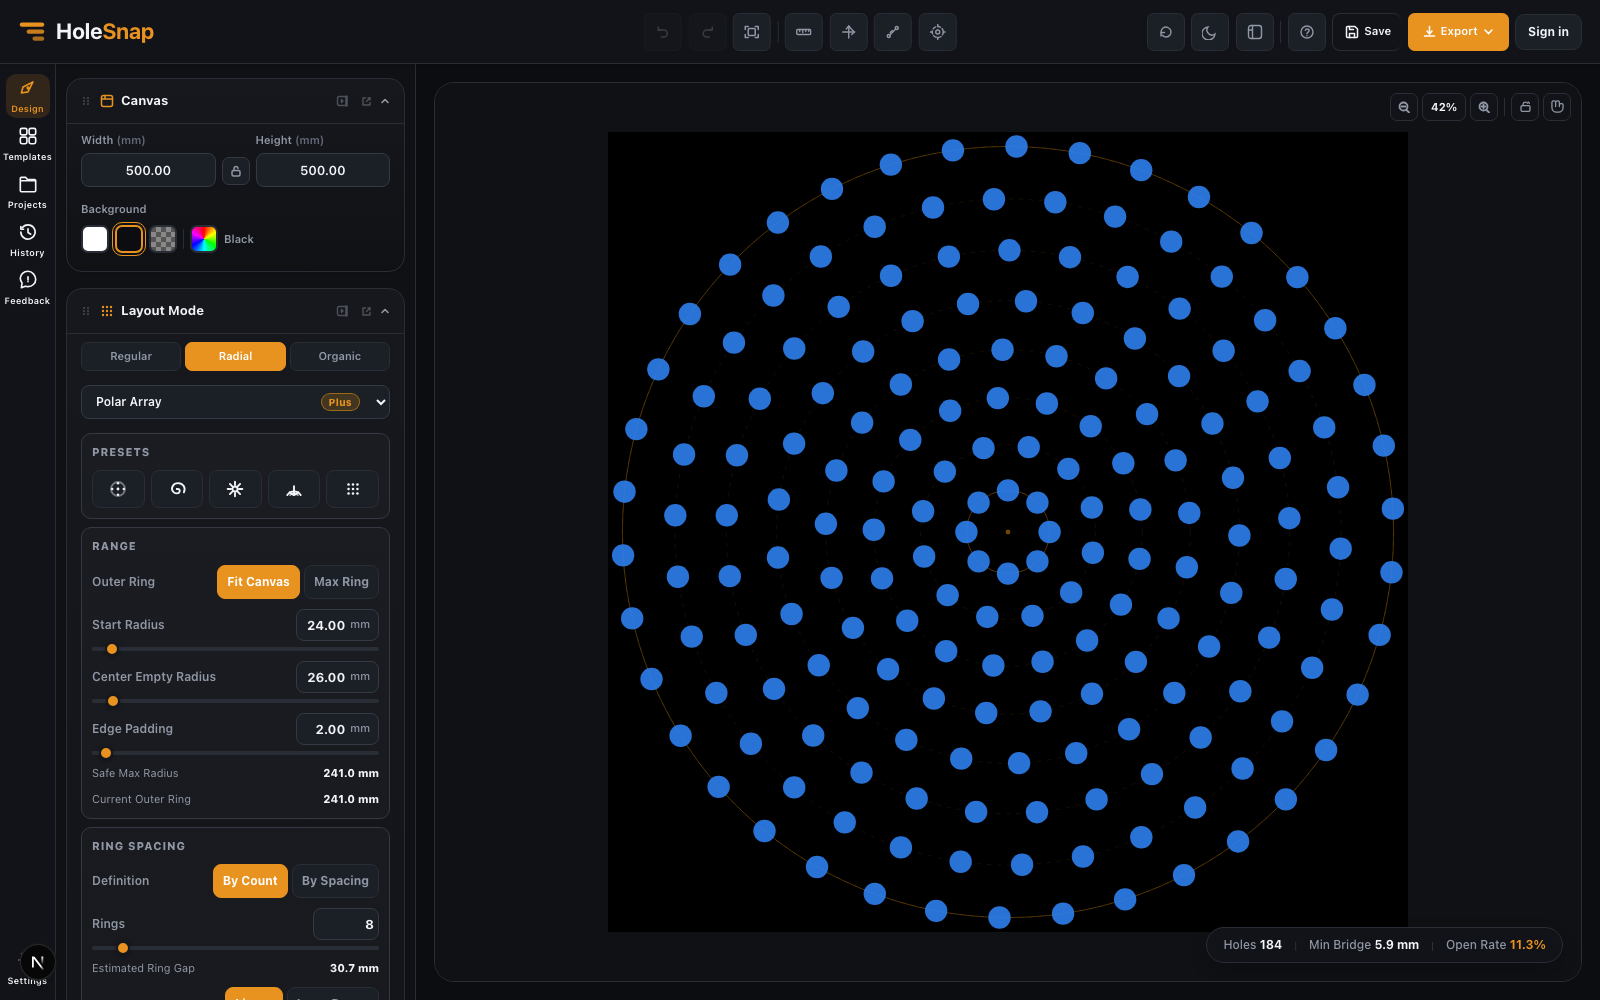Set ring spacing definition to By Spacing
The width and height of the screenshot is (1600, 1000).
pos(335,881)
